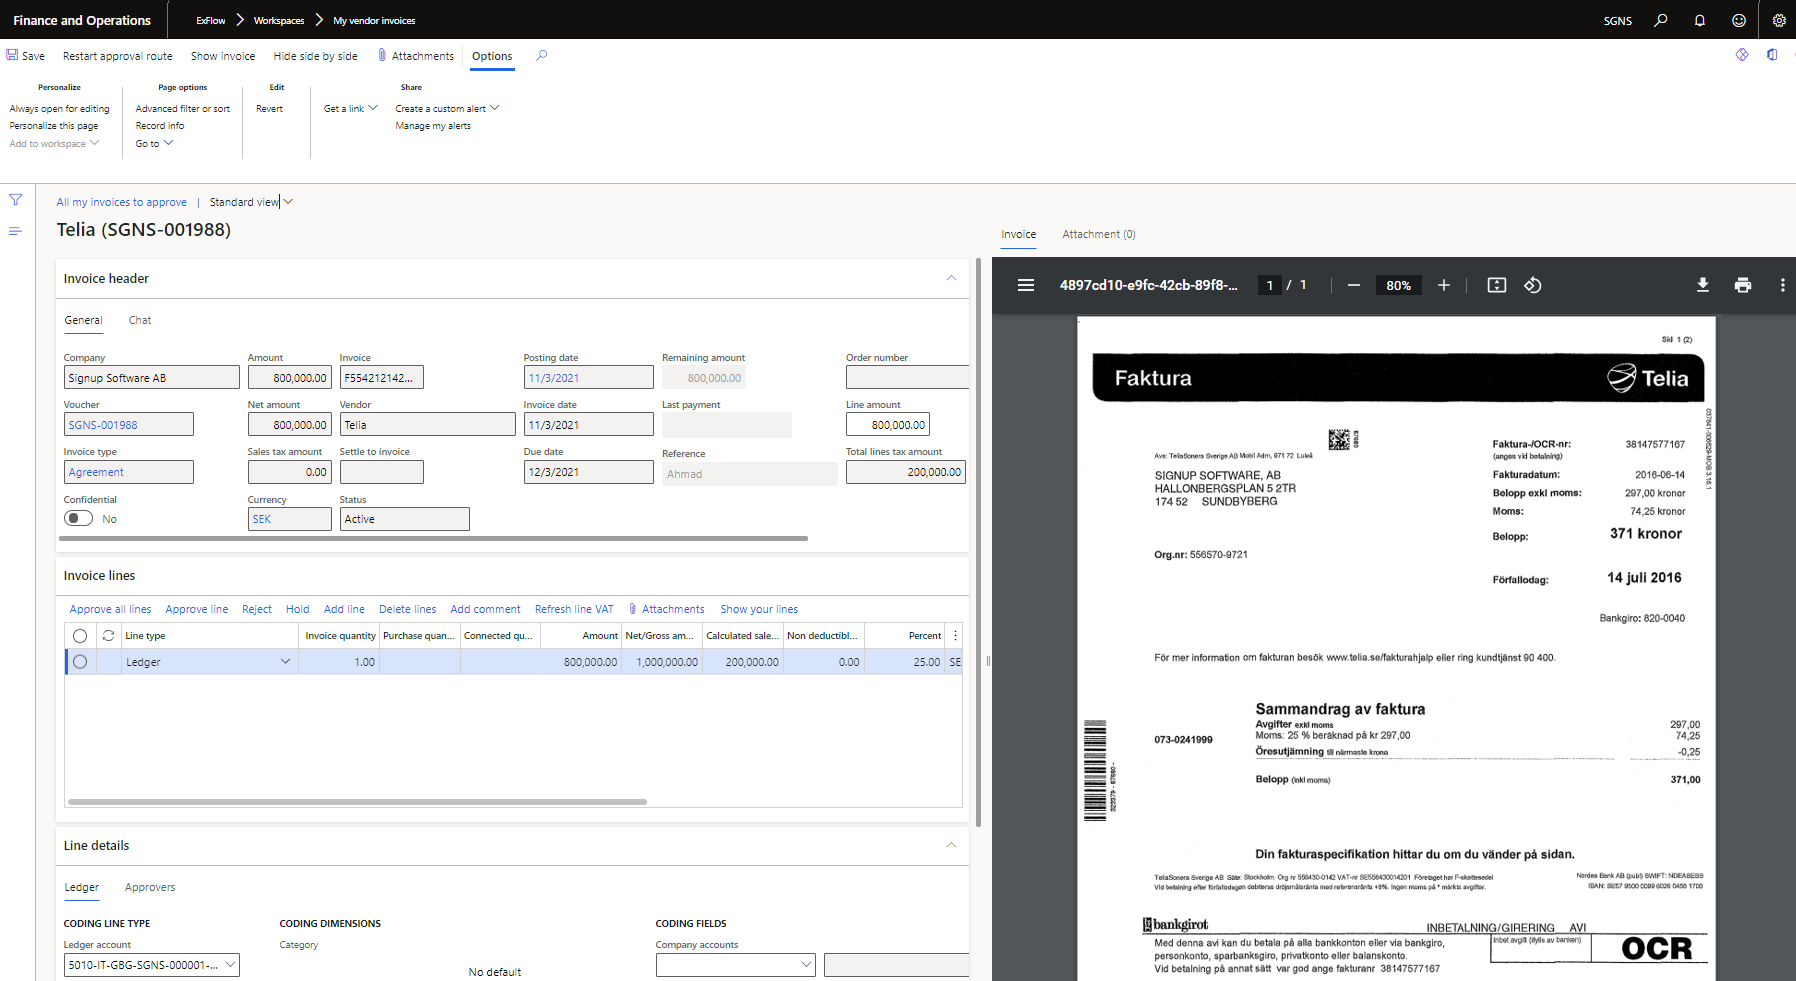This screenshot has height=981, width=1796.
Task: Click Show invoice button
Action: coord(223,56)
